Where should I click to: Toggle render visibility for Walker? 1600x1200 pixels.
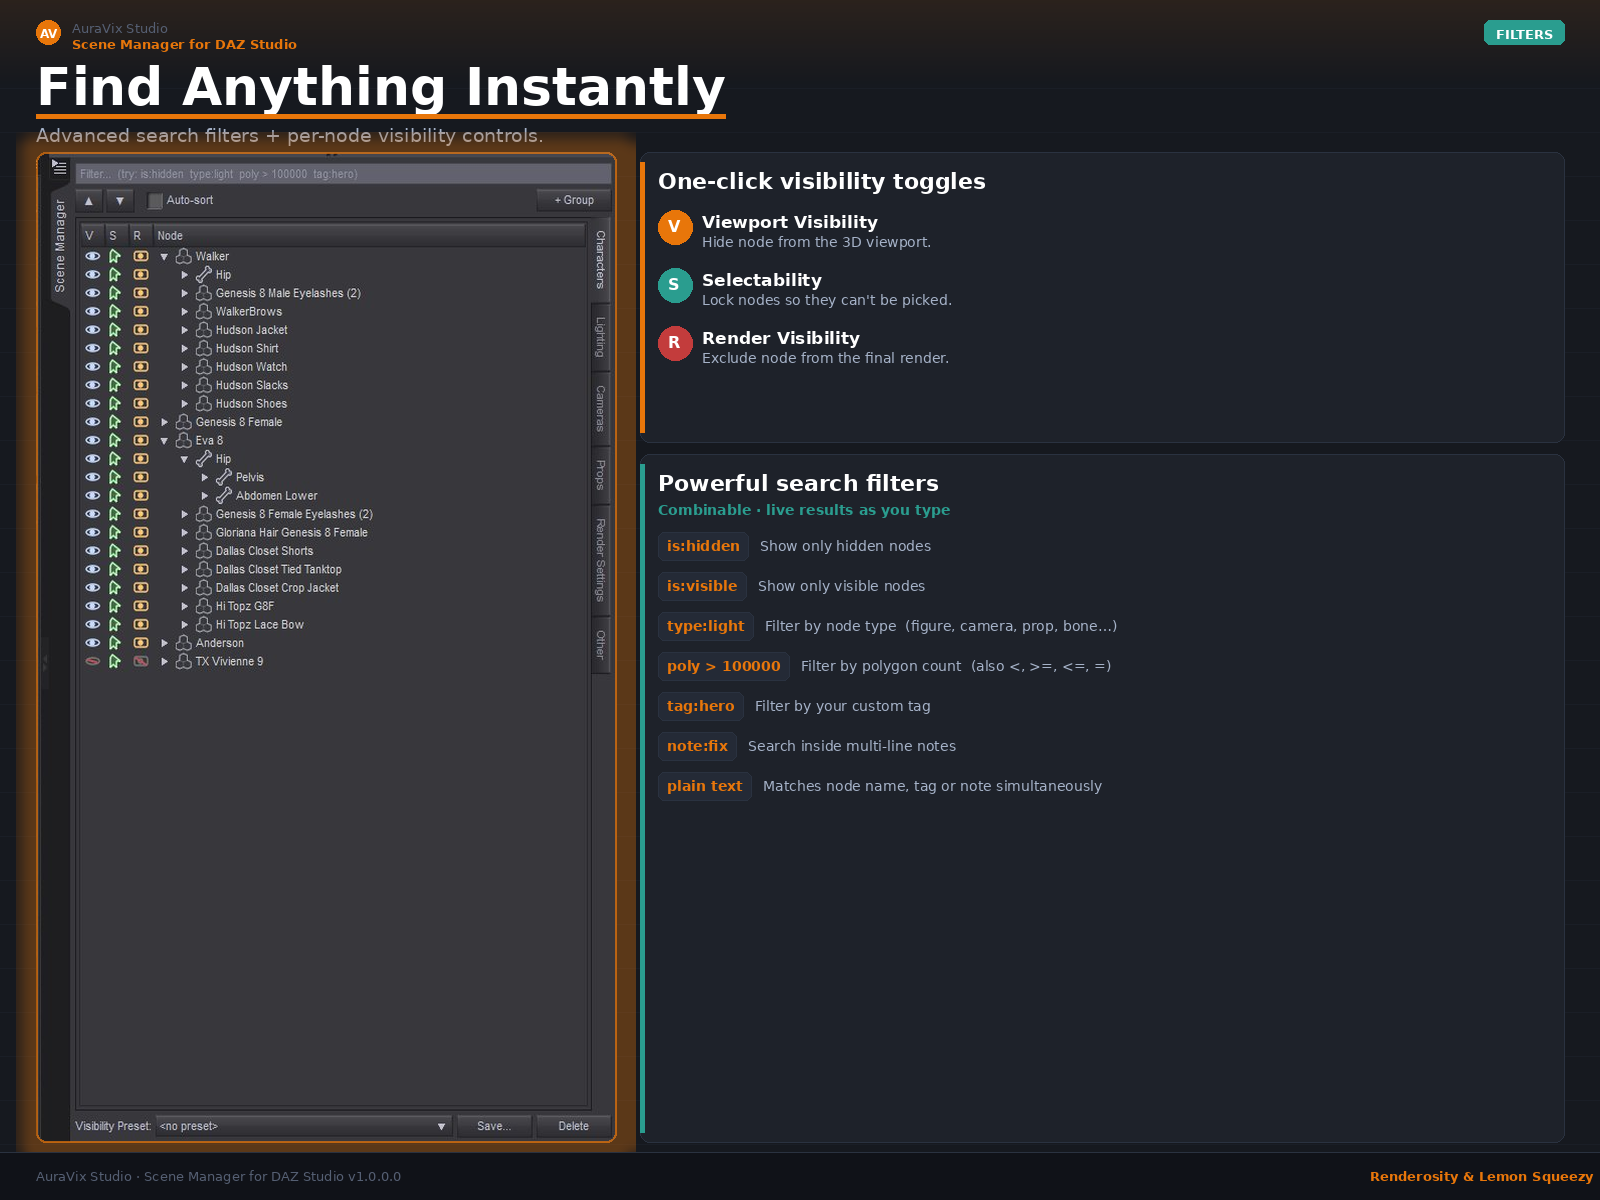click(141, 256)
